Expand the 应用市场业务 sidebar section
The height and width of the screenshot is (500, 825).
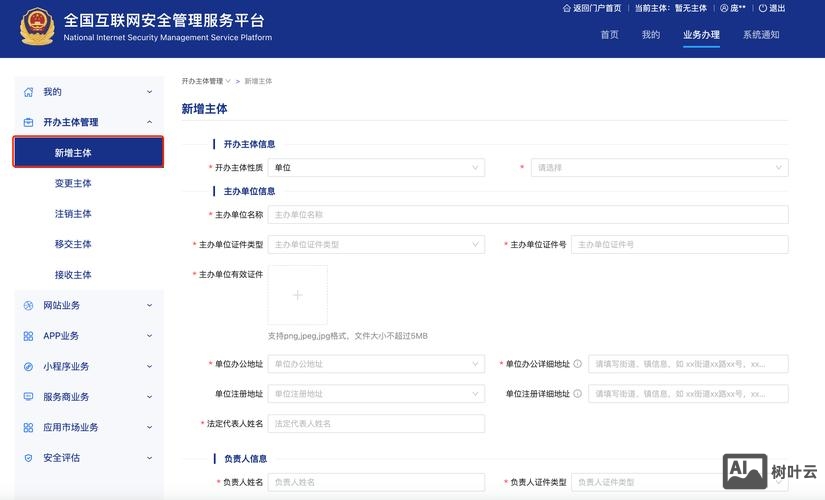pos(149,427)
